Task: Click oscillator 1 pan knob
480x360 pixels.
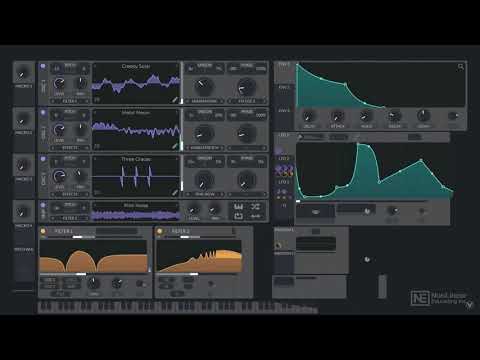Action: [x=81, y=83]
